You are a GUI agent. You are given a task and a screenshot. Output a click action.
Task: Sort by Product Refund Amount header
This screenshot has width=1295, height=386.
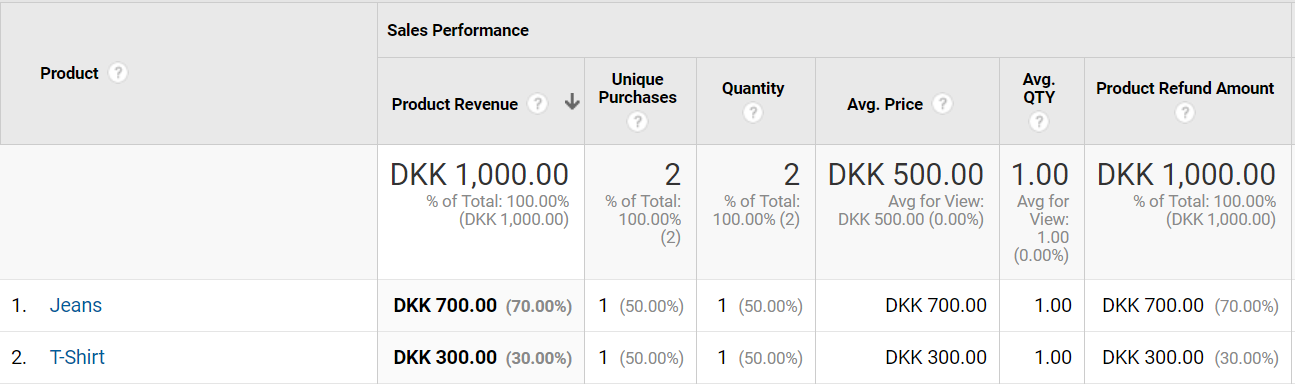(1185, 88)
